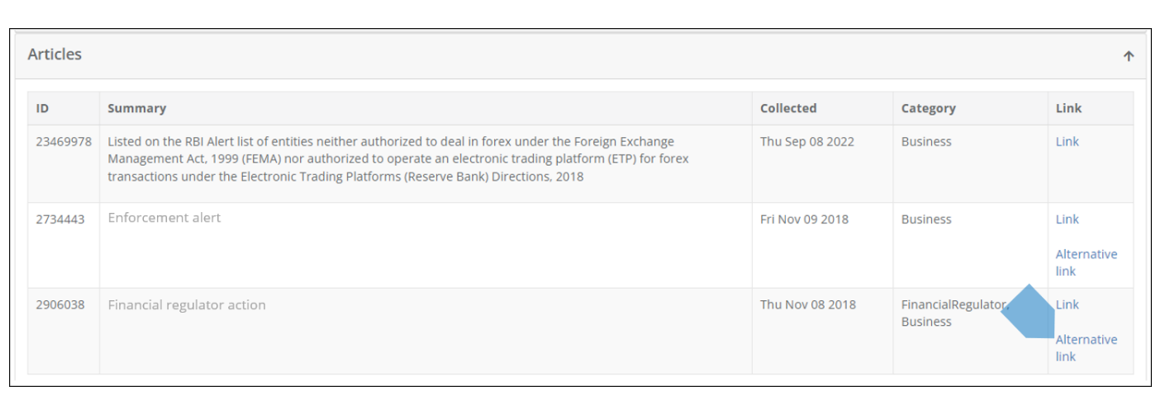Click the Fri Nov 09 2018 date
Image resolution: width=1174 pixels, height=404 pixels.
click(804, 219)
